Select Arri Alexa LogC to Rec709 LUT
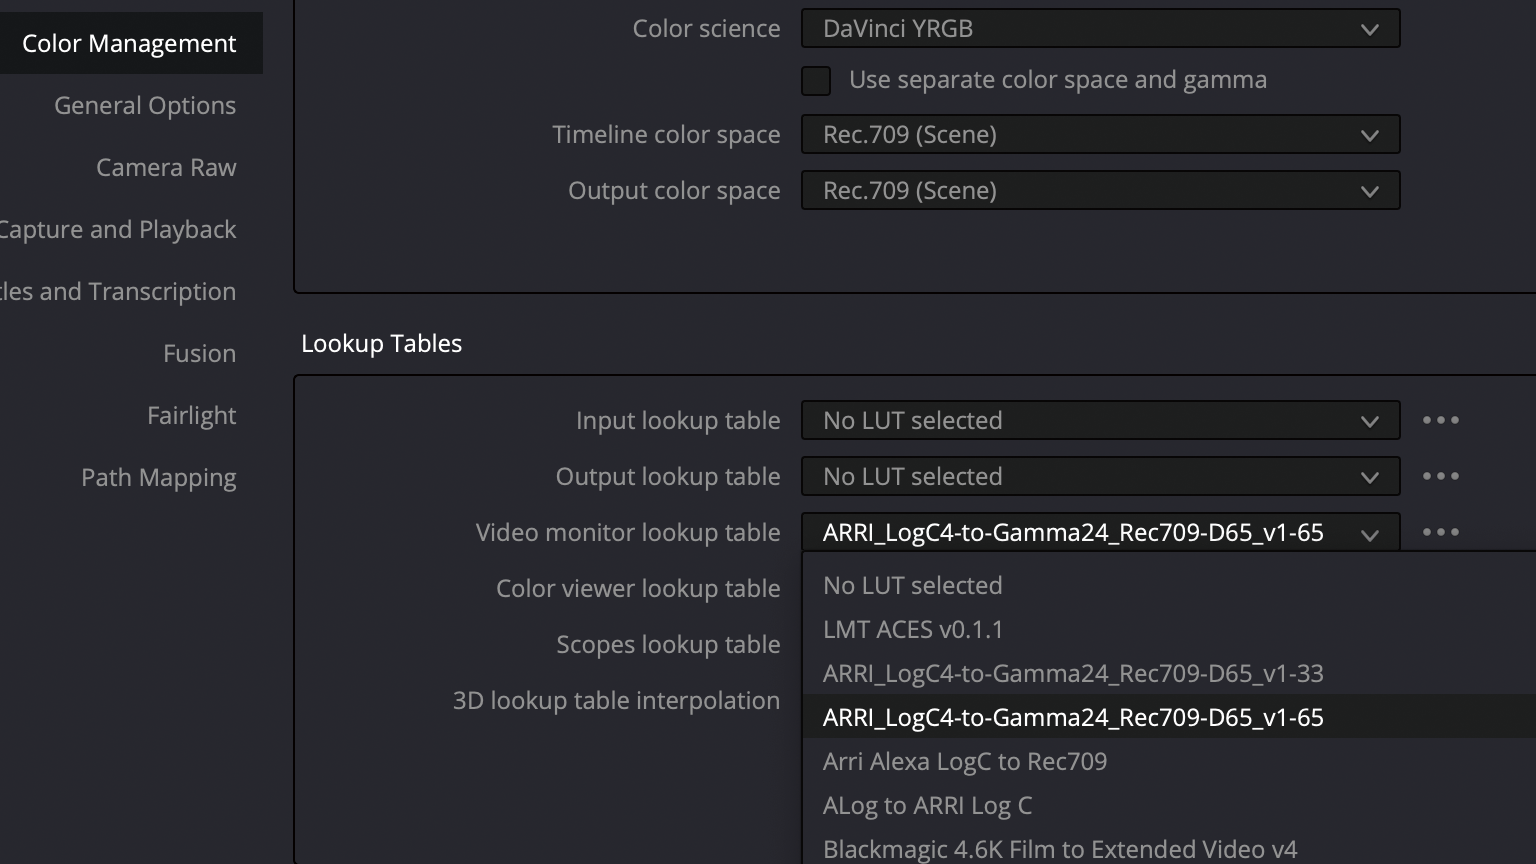The height and width of the screenshot is (864, 1536). (x=964, y=762)
